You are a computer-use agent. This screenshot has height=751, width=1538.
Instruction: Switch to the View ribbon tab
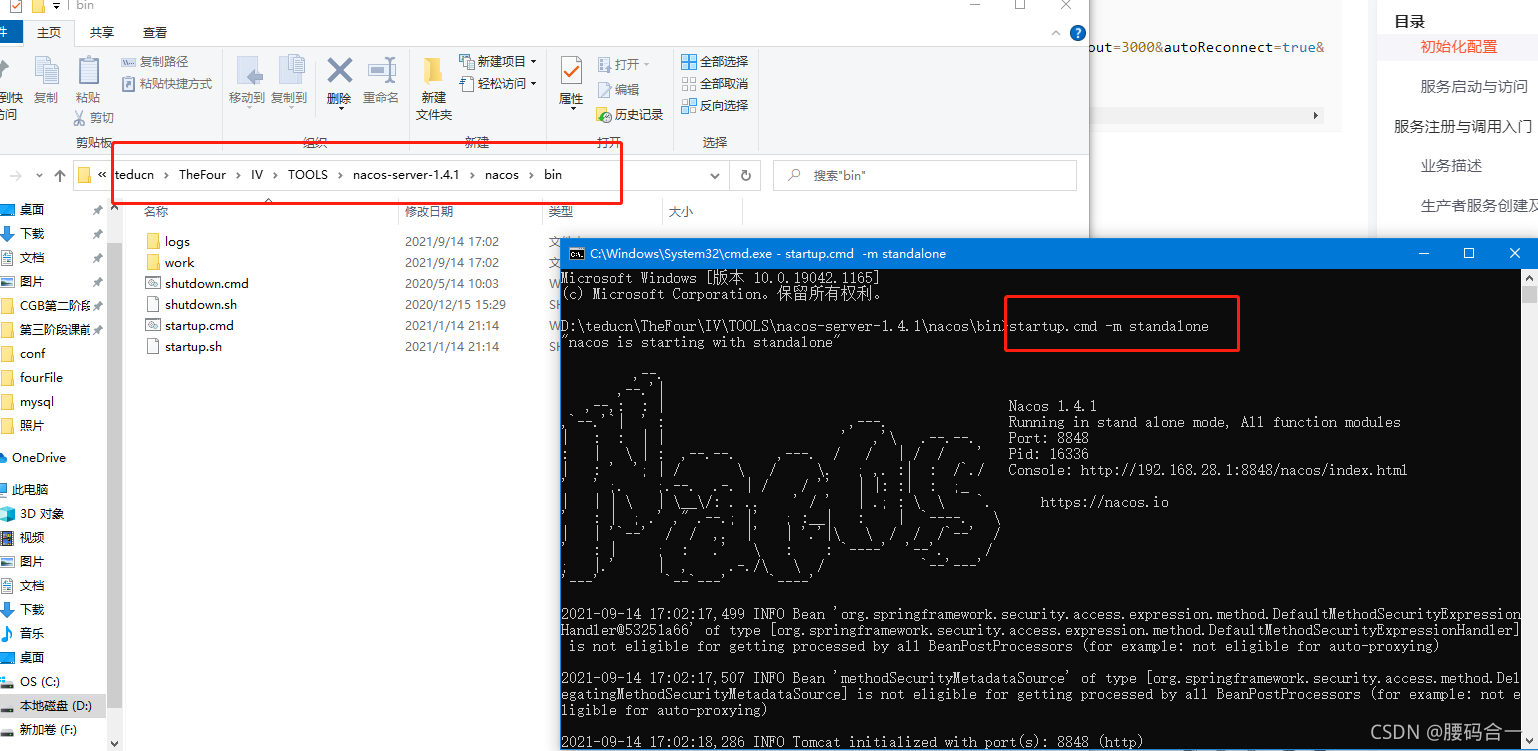click(x=155, y=33)
